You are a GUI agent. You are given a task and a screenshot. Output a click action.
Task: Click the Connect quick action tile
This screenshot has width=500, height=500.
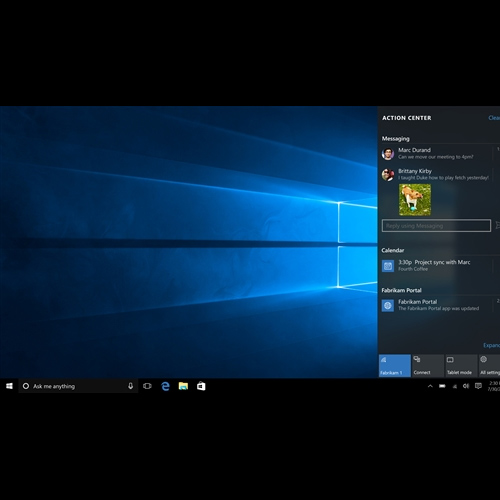[x=428, y=366]
